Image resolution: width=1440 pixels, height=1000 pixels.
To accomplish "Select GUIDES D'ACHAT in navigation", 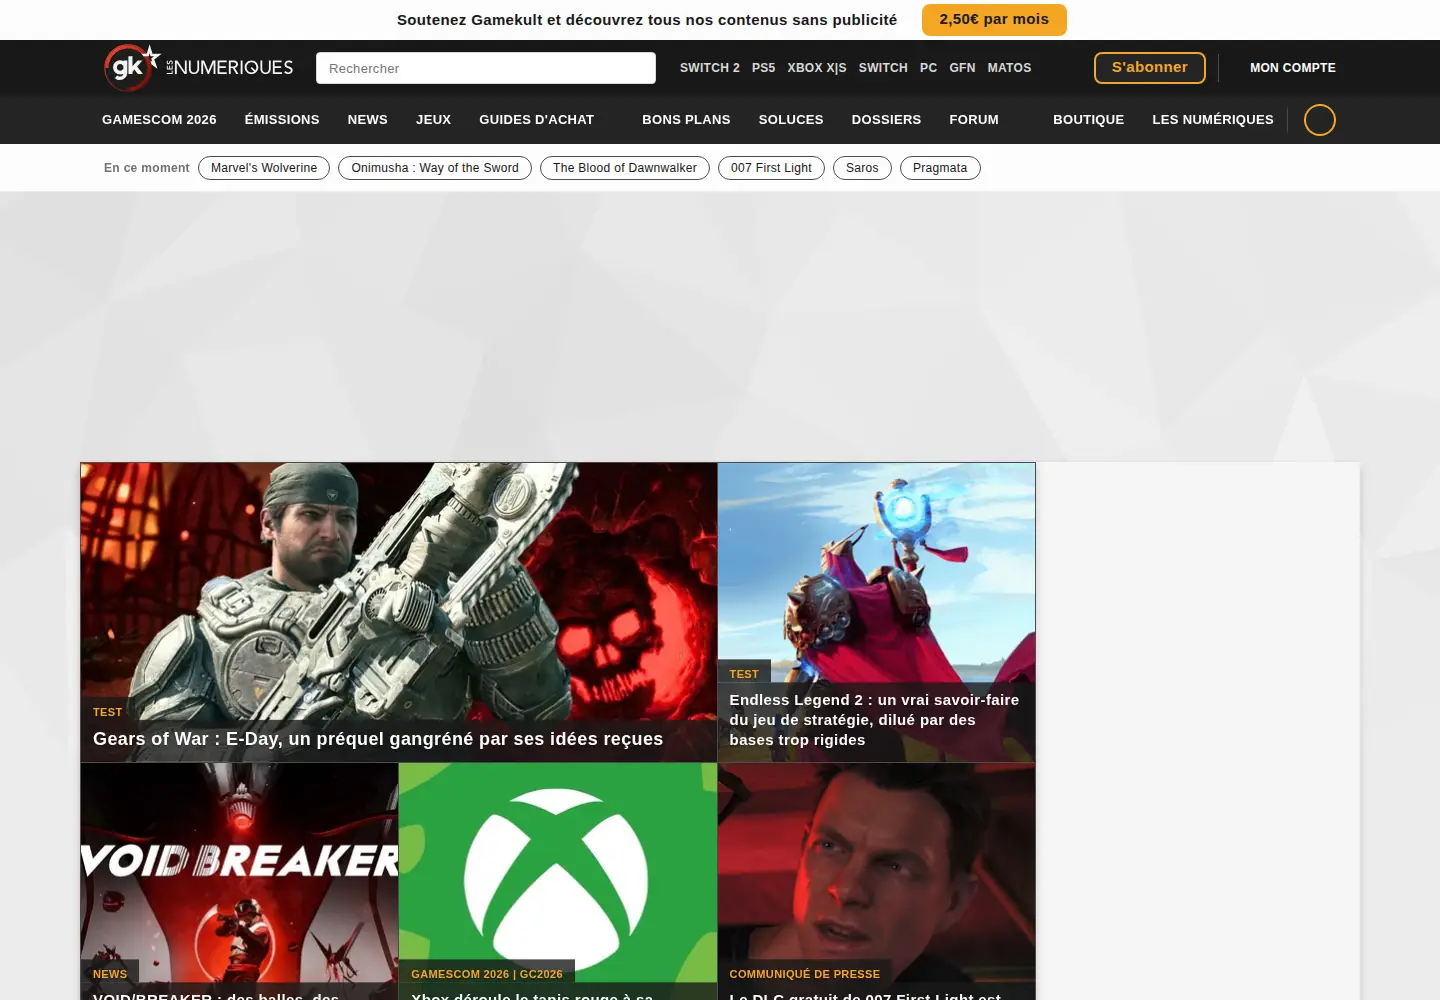I will tap(537, 120).
